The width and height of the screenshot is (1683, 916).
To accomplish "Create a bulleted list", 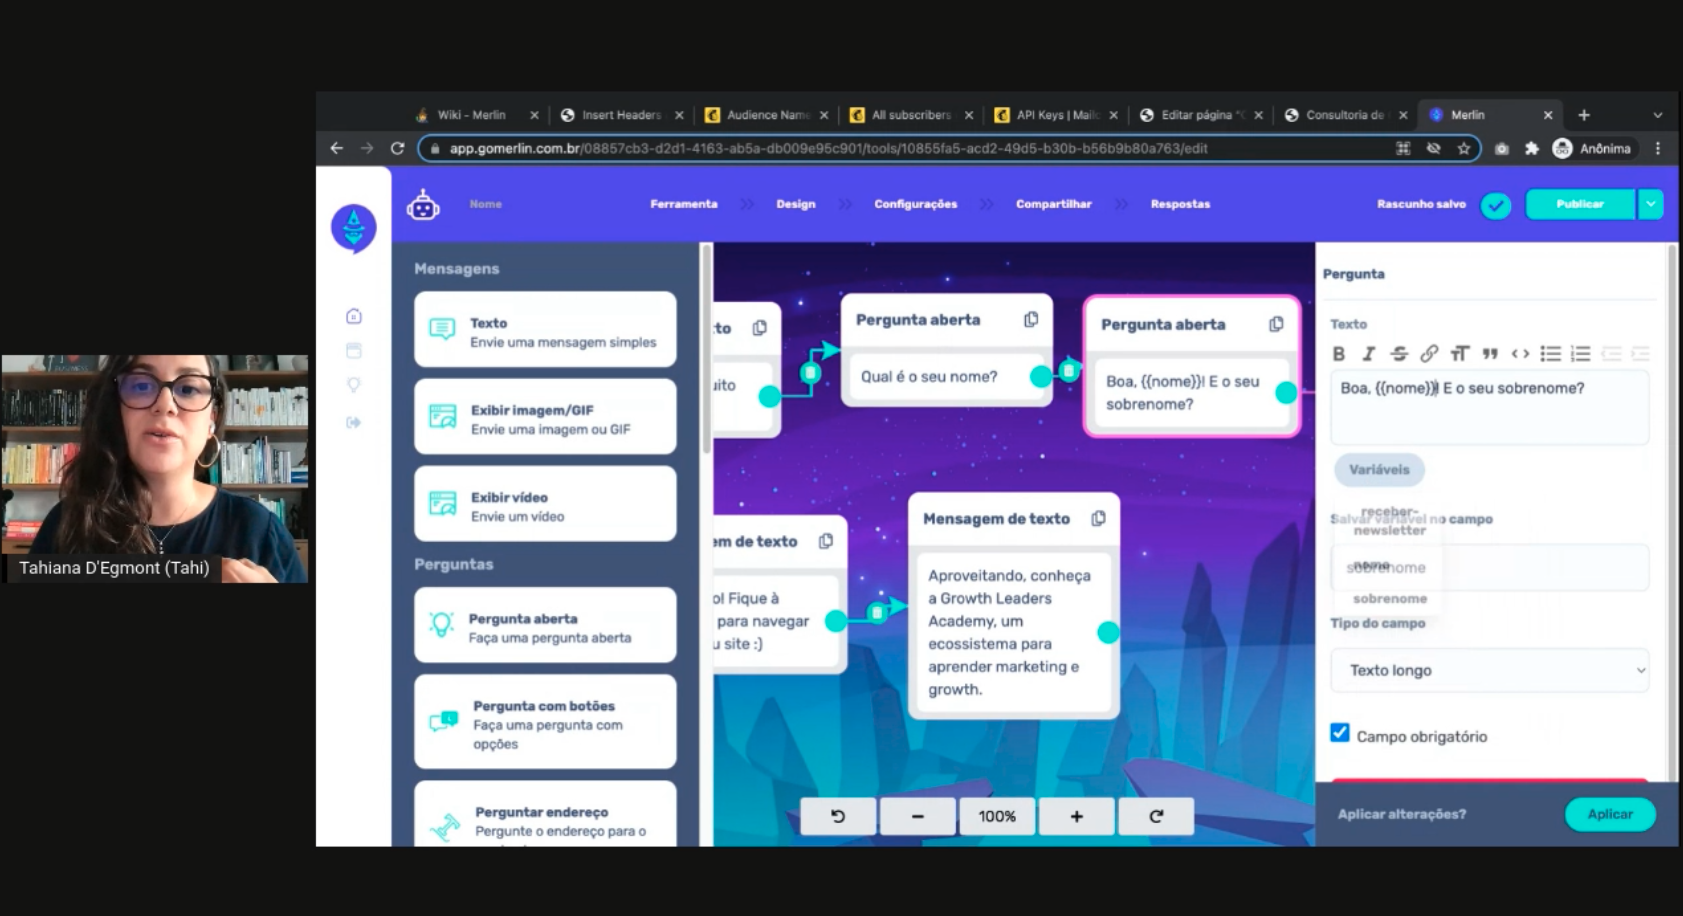I will click(x=1550, y=353).
